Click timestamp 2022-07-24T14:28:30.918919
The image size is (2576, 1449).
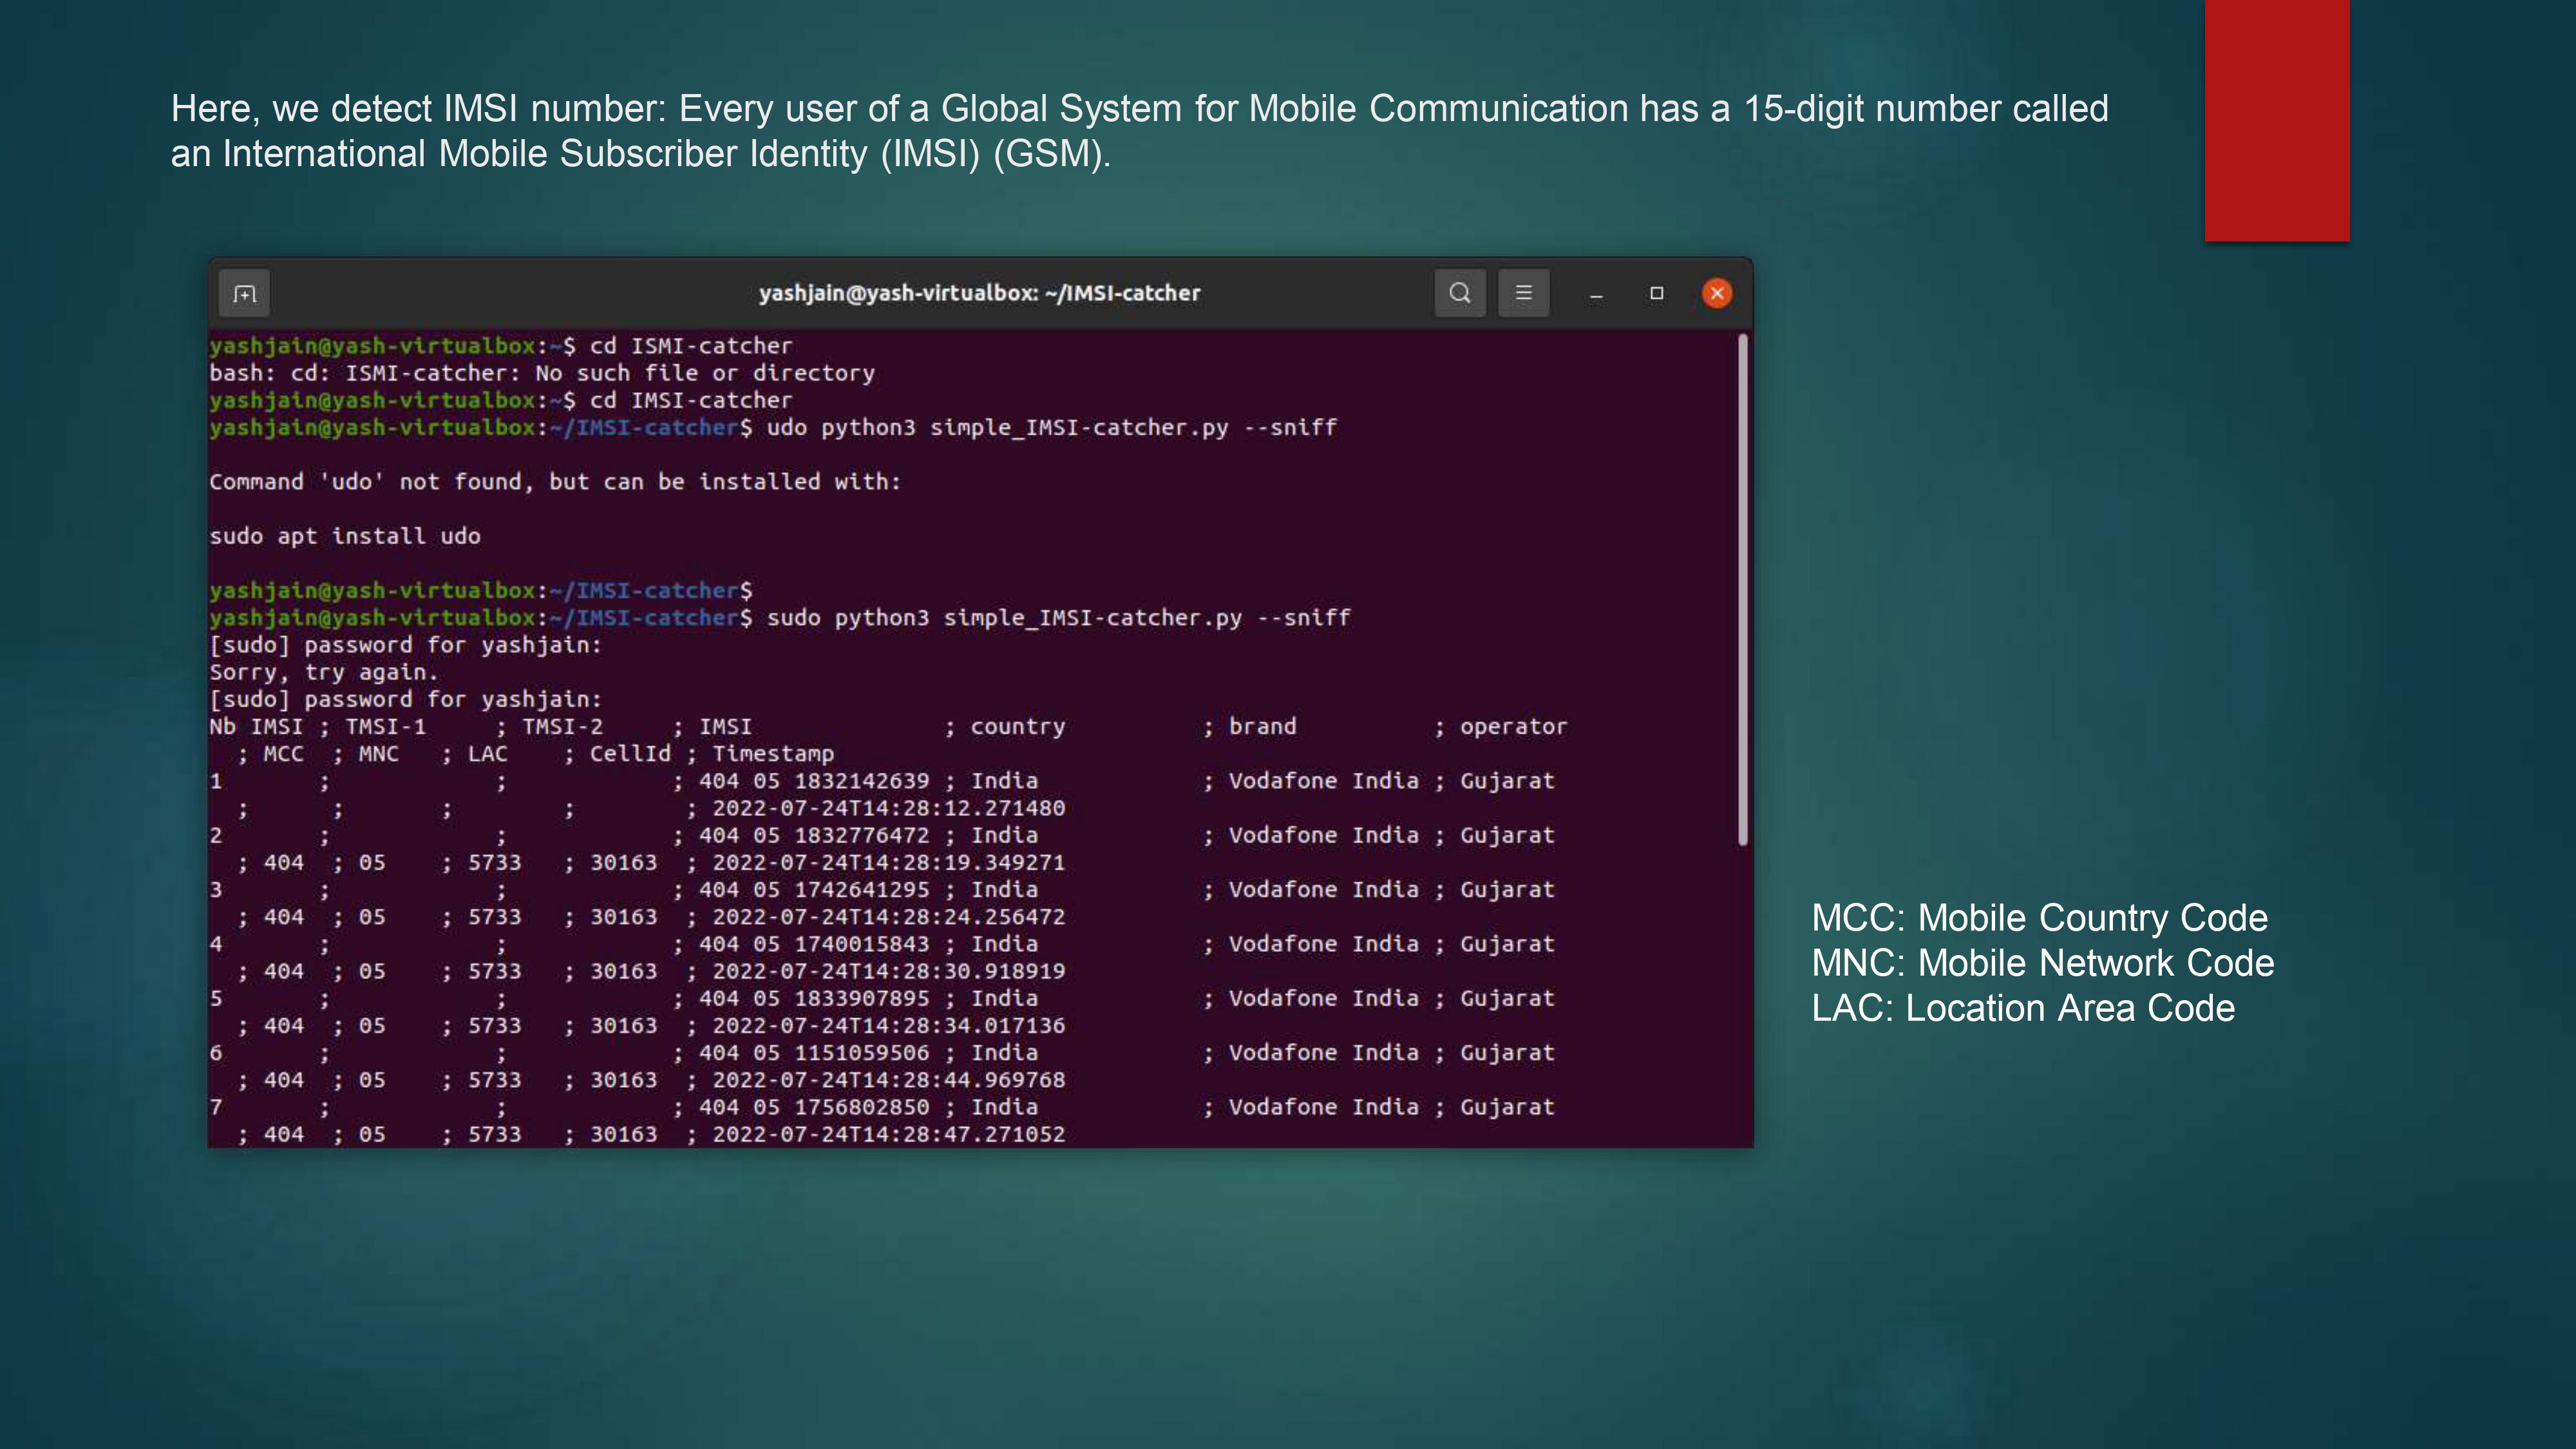tap(889, 971)
